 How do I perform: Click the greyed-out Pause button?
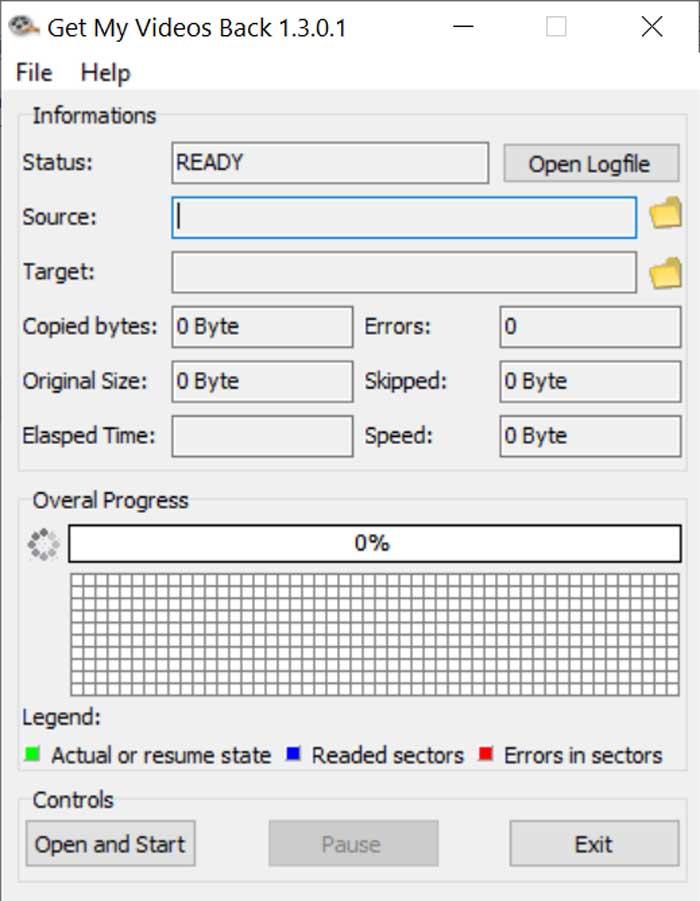click(x=353, y=844)
